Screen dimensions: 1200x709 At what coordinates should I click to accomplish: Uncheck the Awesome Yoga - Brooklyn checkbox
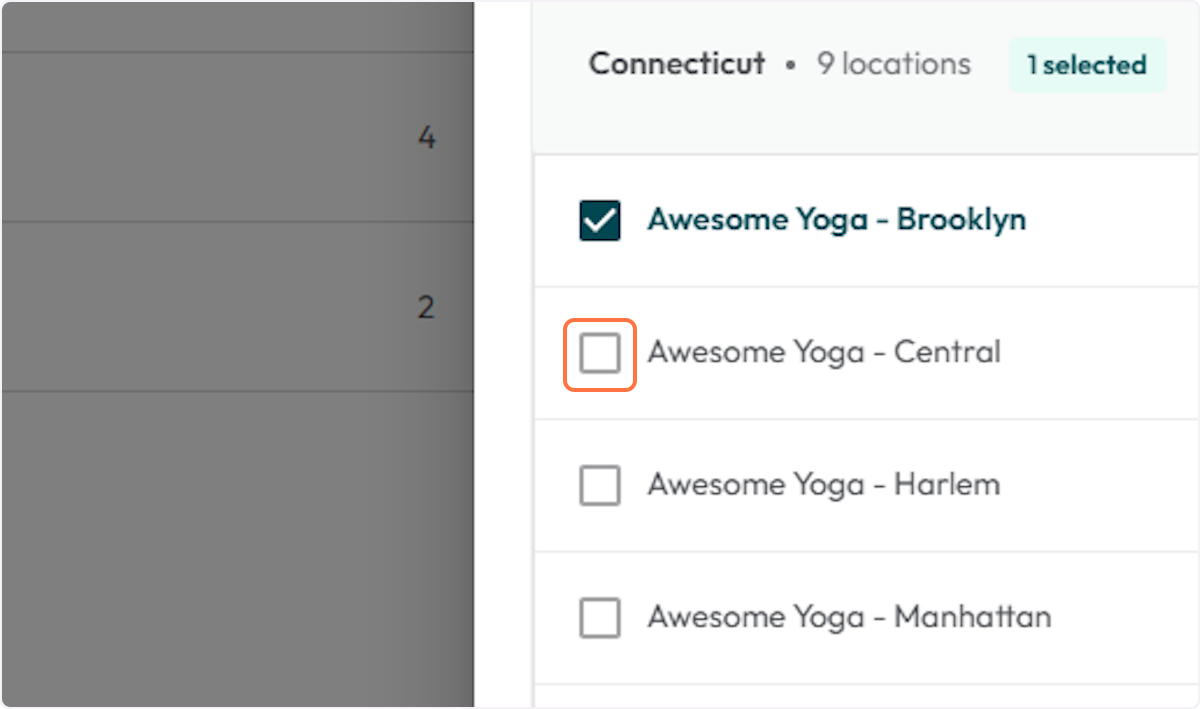tap(599, 220)
